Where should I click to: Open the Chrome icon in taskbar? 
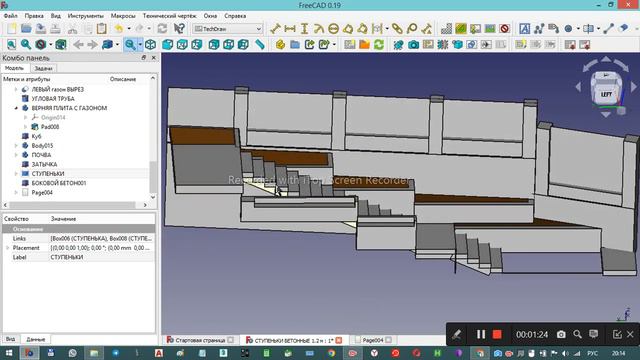pyautogui.click(x=331, y=353)
